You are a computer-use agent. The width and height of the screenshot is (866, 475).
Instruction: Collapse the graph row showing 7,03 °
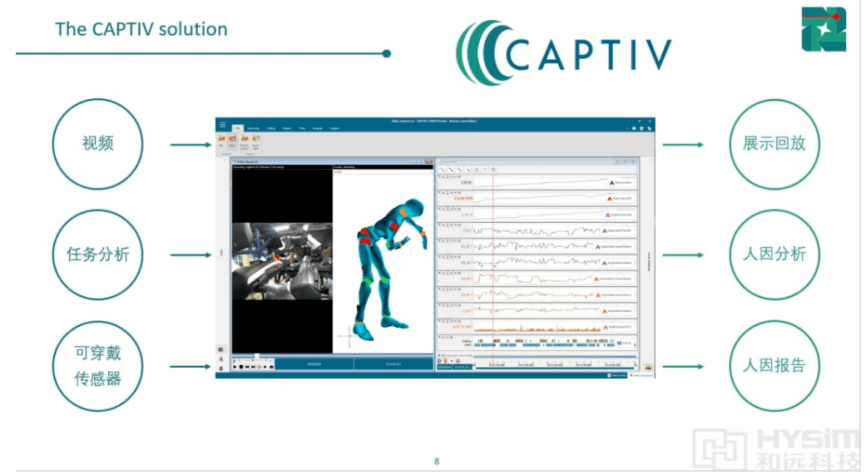440,225
